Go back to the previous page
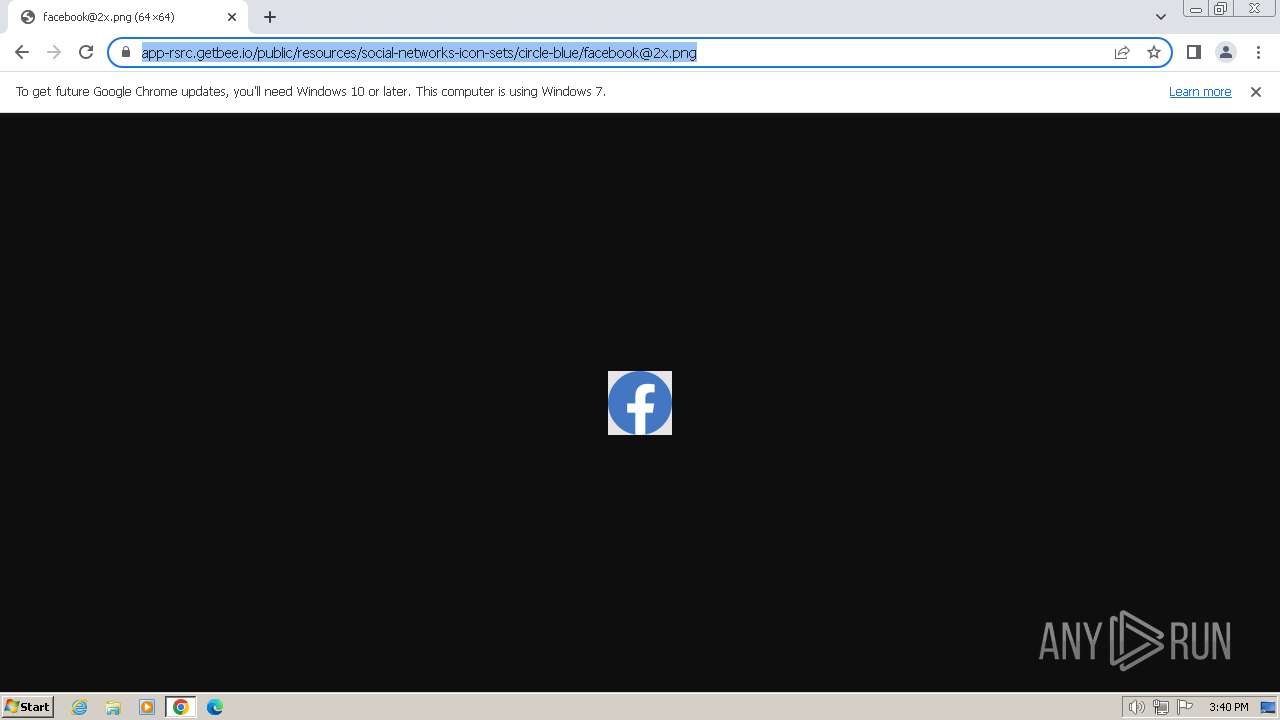 (22, 52)
